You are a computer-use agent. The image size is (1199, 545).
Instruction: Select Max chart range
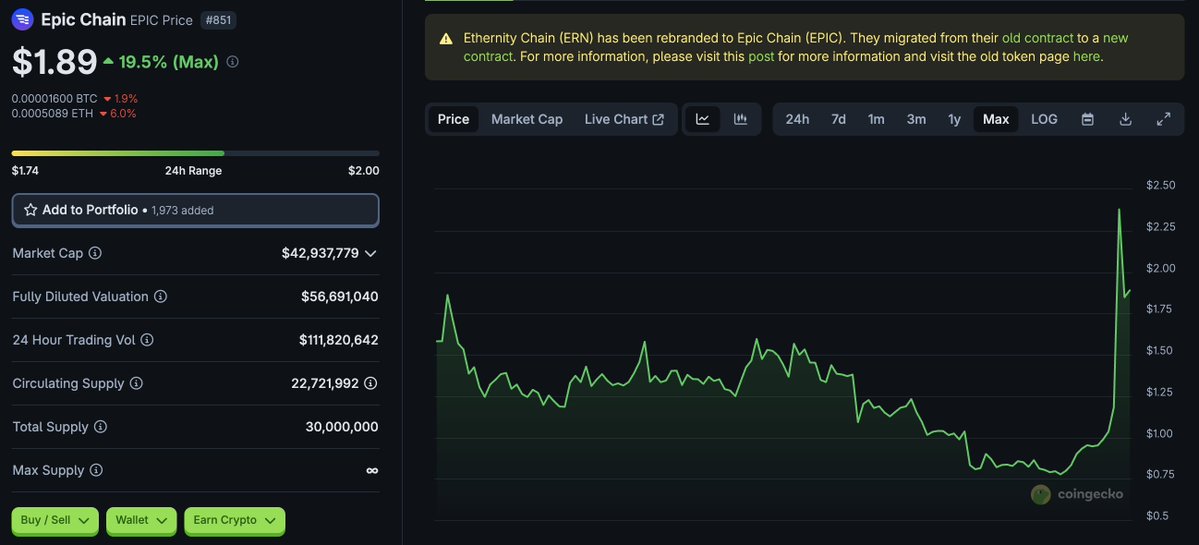996,119
